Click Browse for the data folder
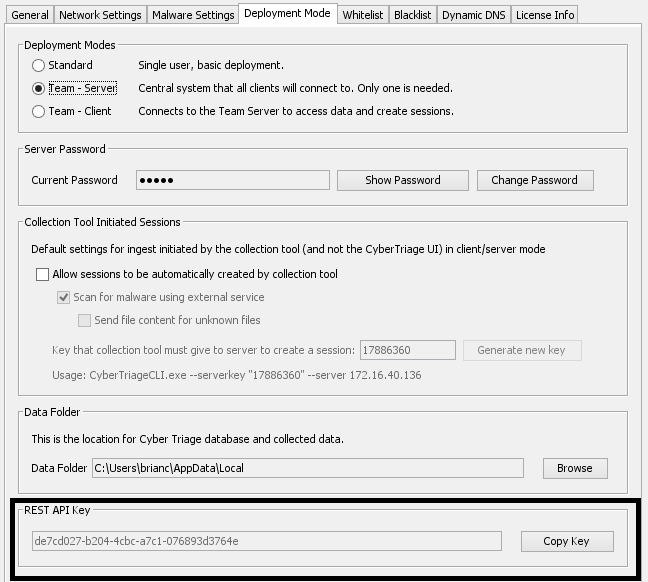 (x=575, y=468)
